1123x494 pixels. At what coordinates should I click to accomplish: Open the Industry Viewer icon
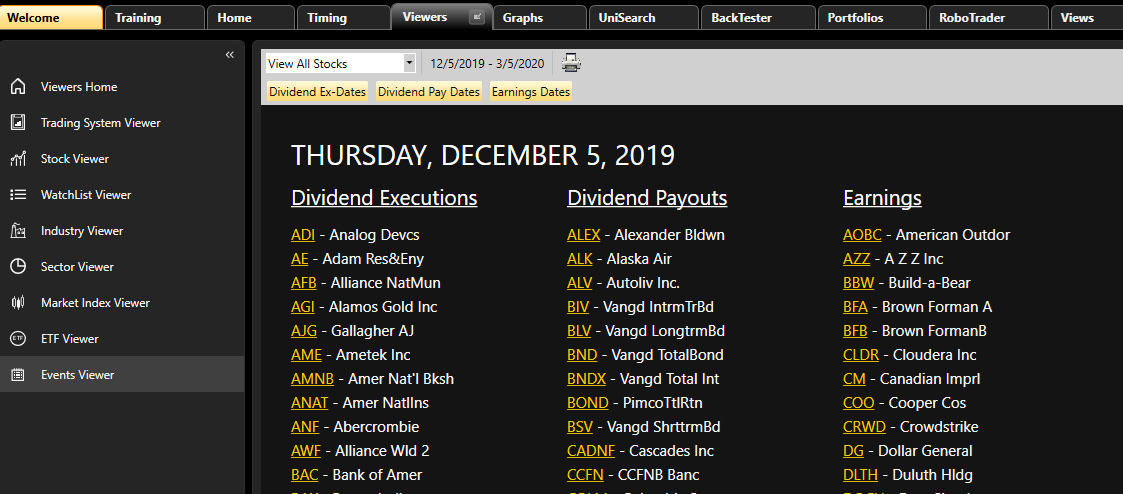(18, 231)
